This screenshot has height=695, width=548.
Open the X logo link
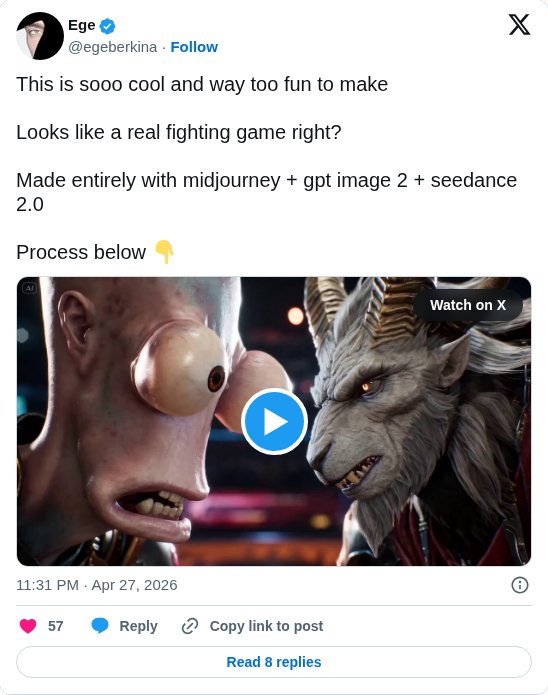coord(519,24)
